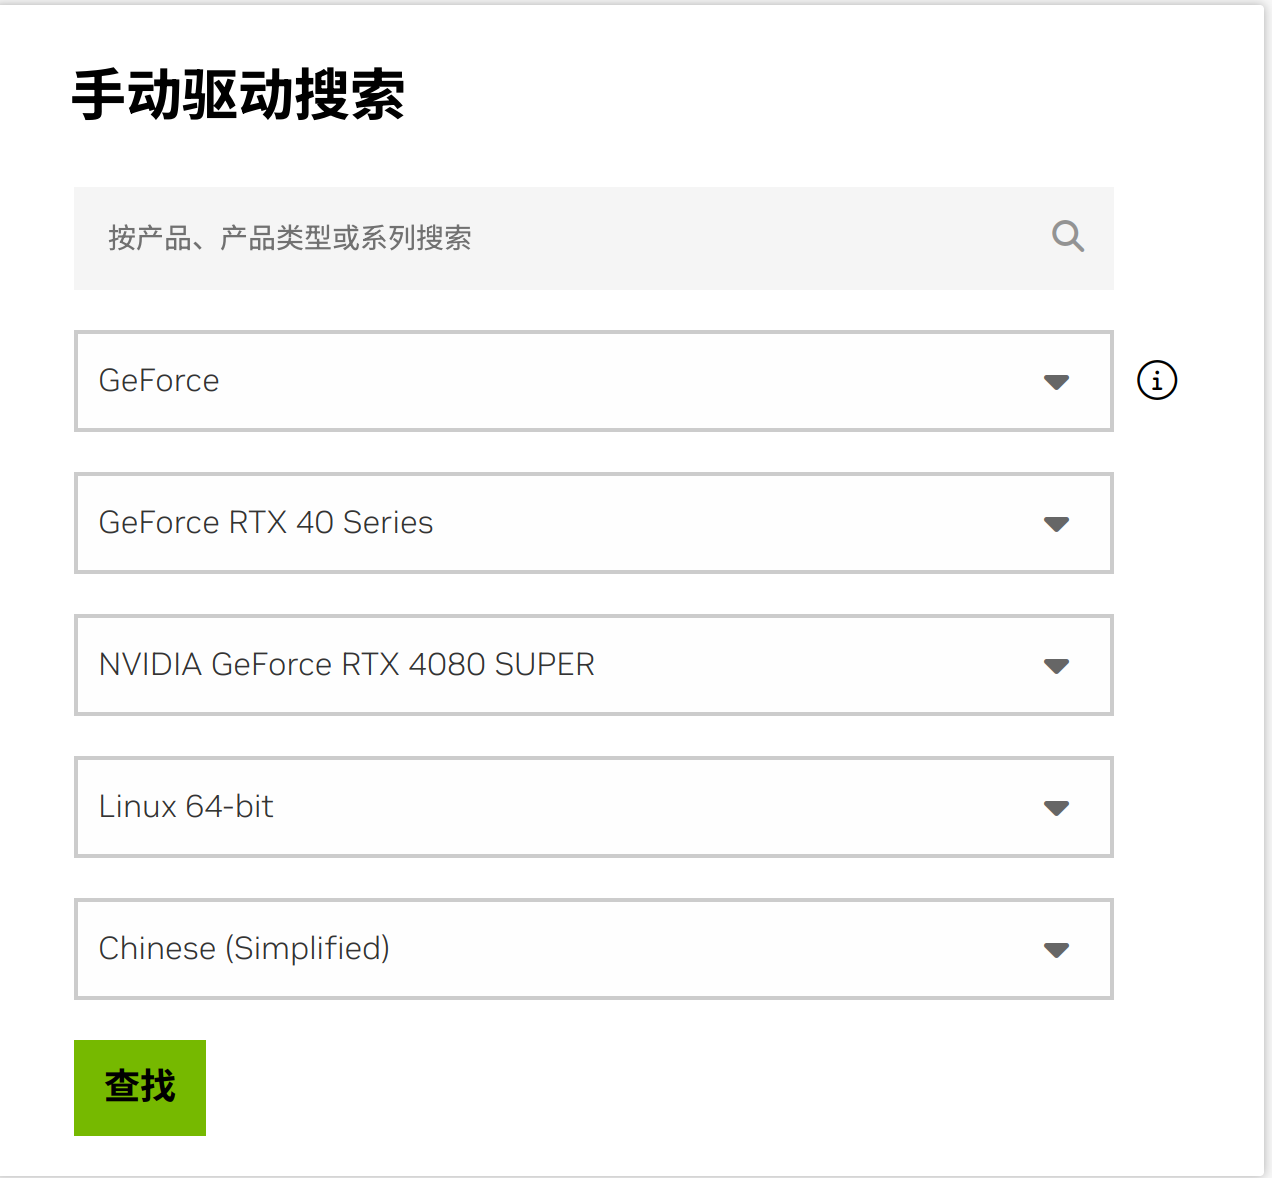
Task: Open the product type dropdown showing GeForce
Action: click(x=594, y=382)
